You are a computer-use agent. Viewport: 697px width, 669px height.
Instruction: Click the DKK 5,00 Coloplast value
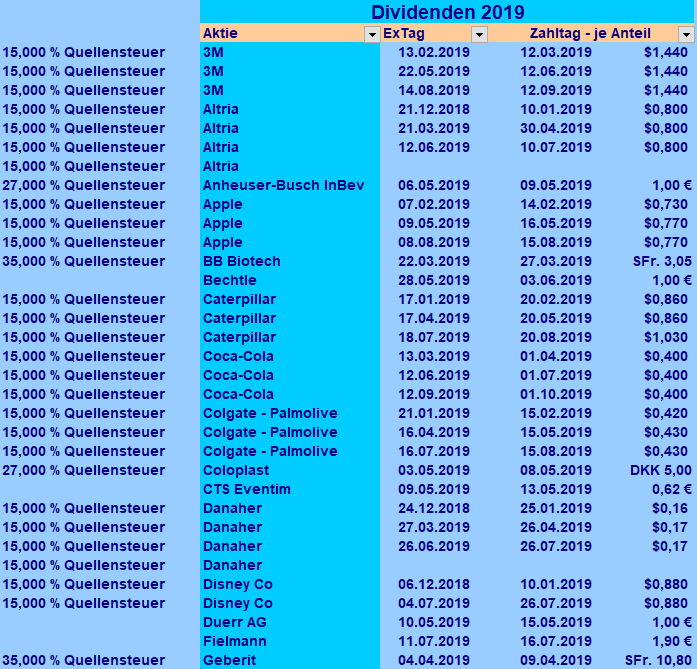tap(661, 470)
